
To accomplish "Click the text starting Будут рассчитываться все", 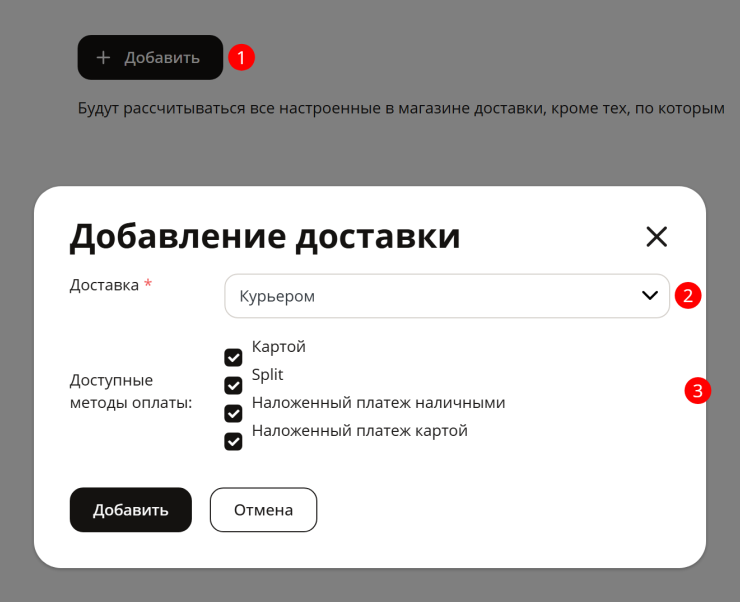I will point(401,108).
